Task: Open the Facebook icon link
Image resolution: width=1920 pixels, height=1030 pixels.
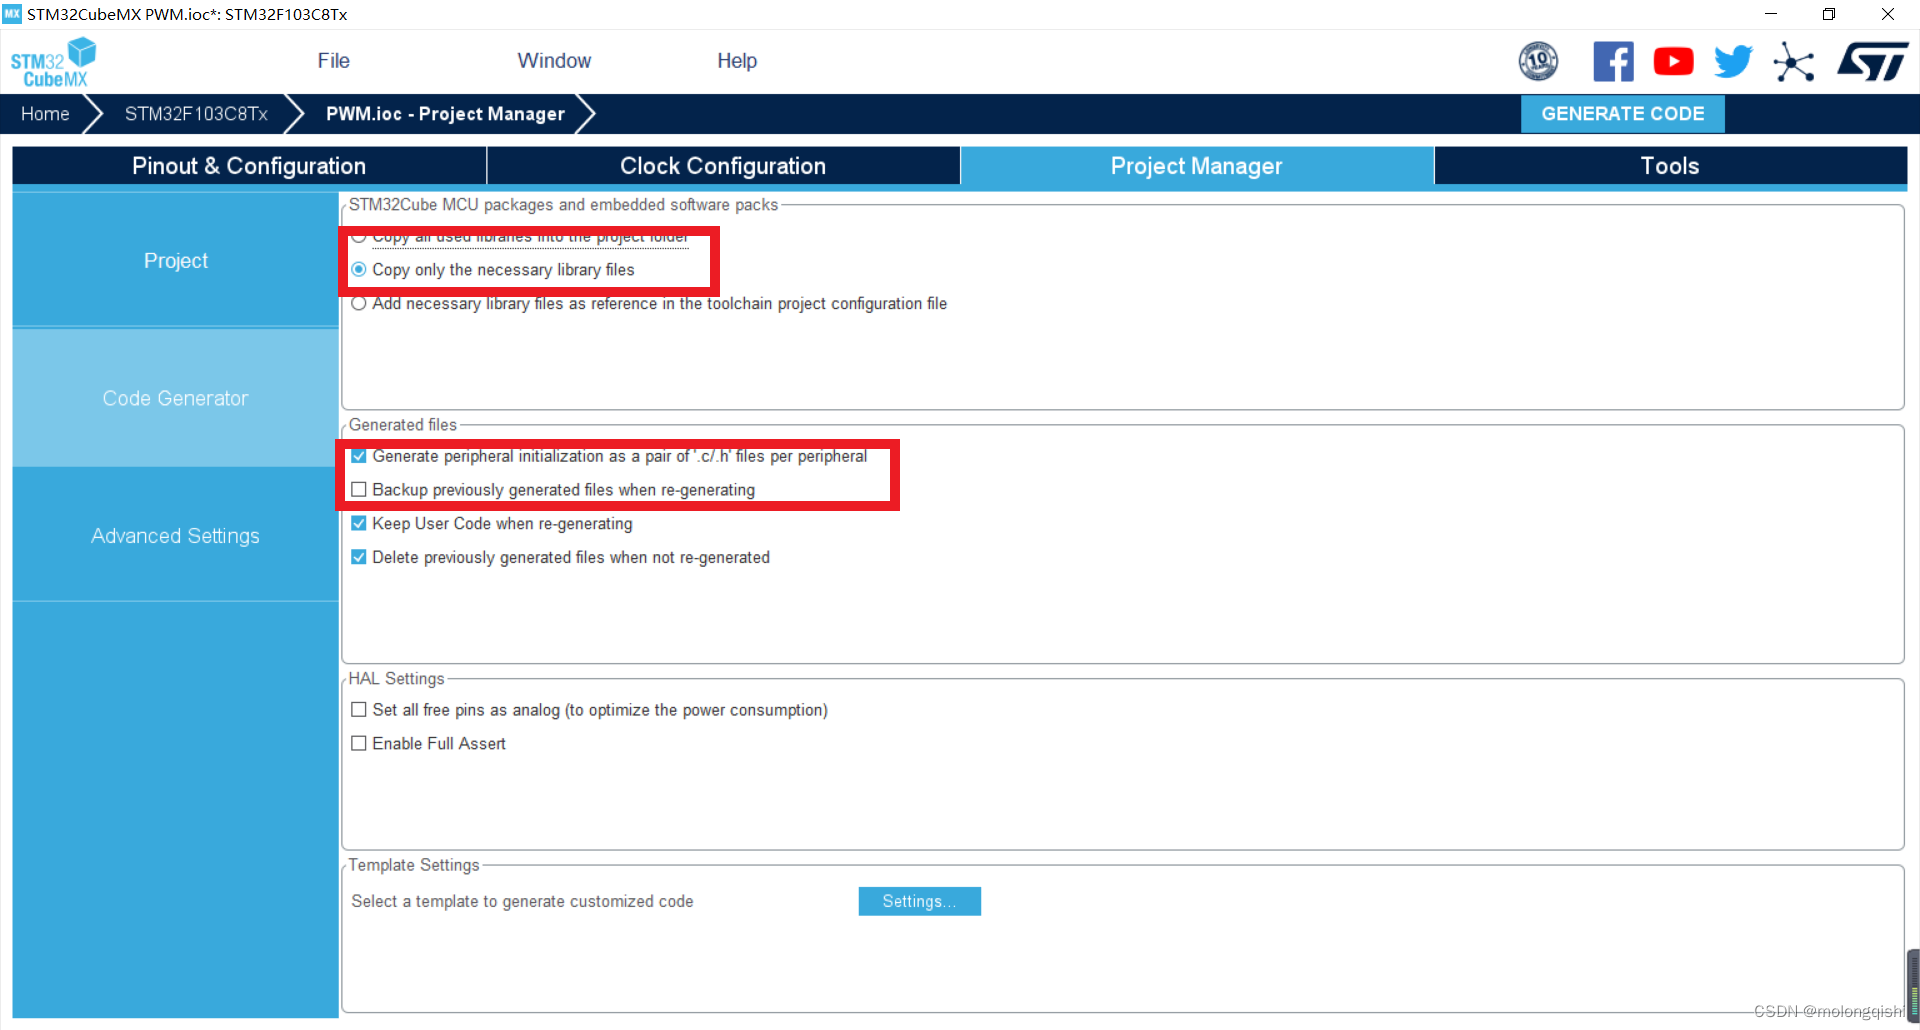Action: 1613,62
